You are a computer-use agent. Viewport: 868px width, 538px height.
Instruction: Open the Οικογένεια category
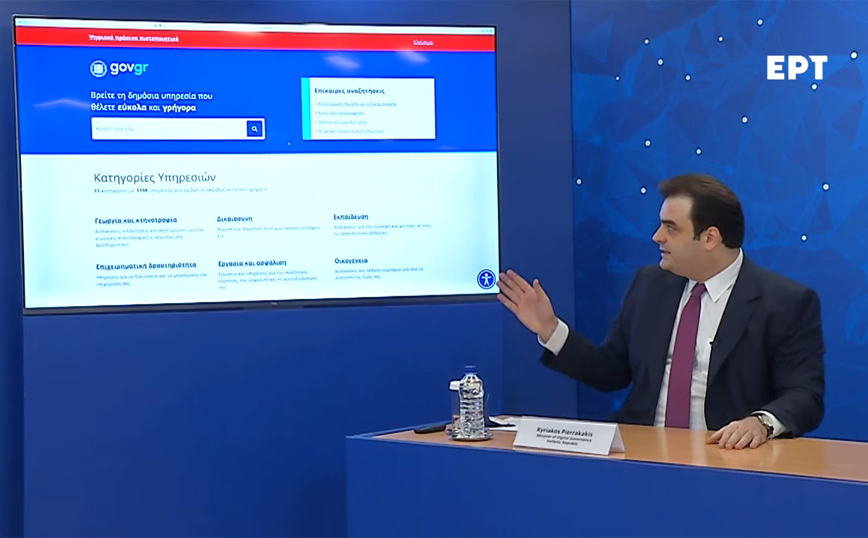tap(353, 260)
